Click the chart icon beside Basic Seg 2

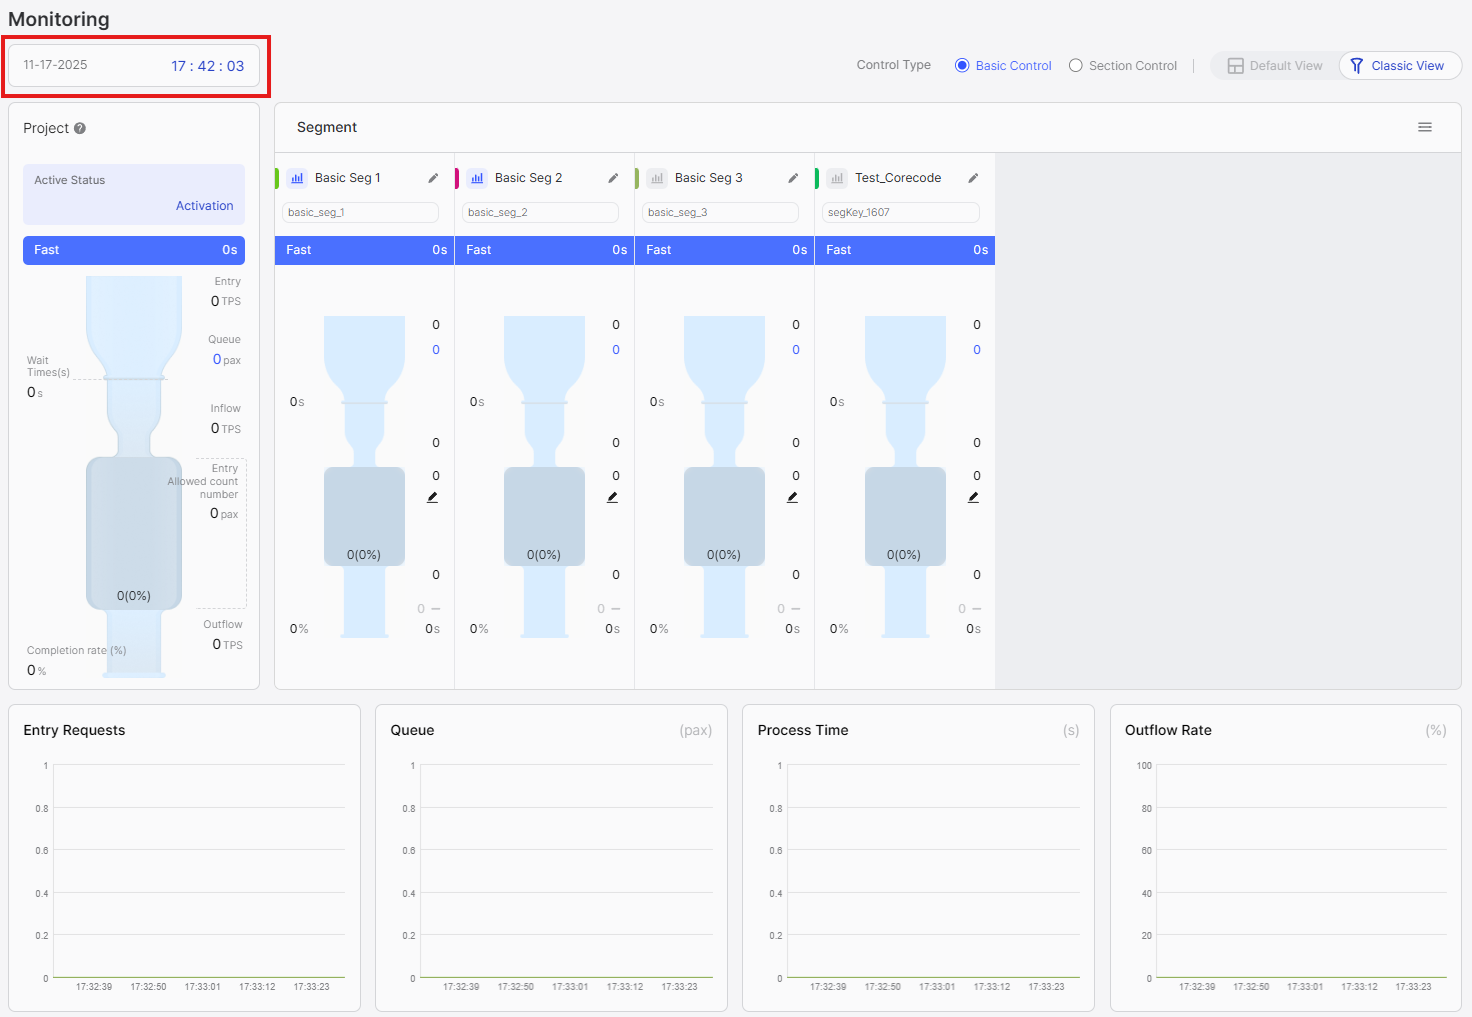tap(477, 178)
